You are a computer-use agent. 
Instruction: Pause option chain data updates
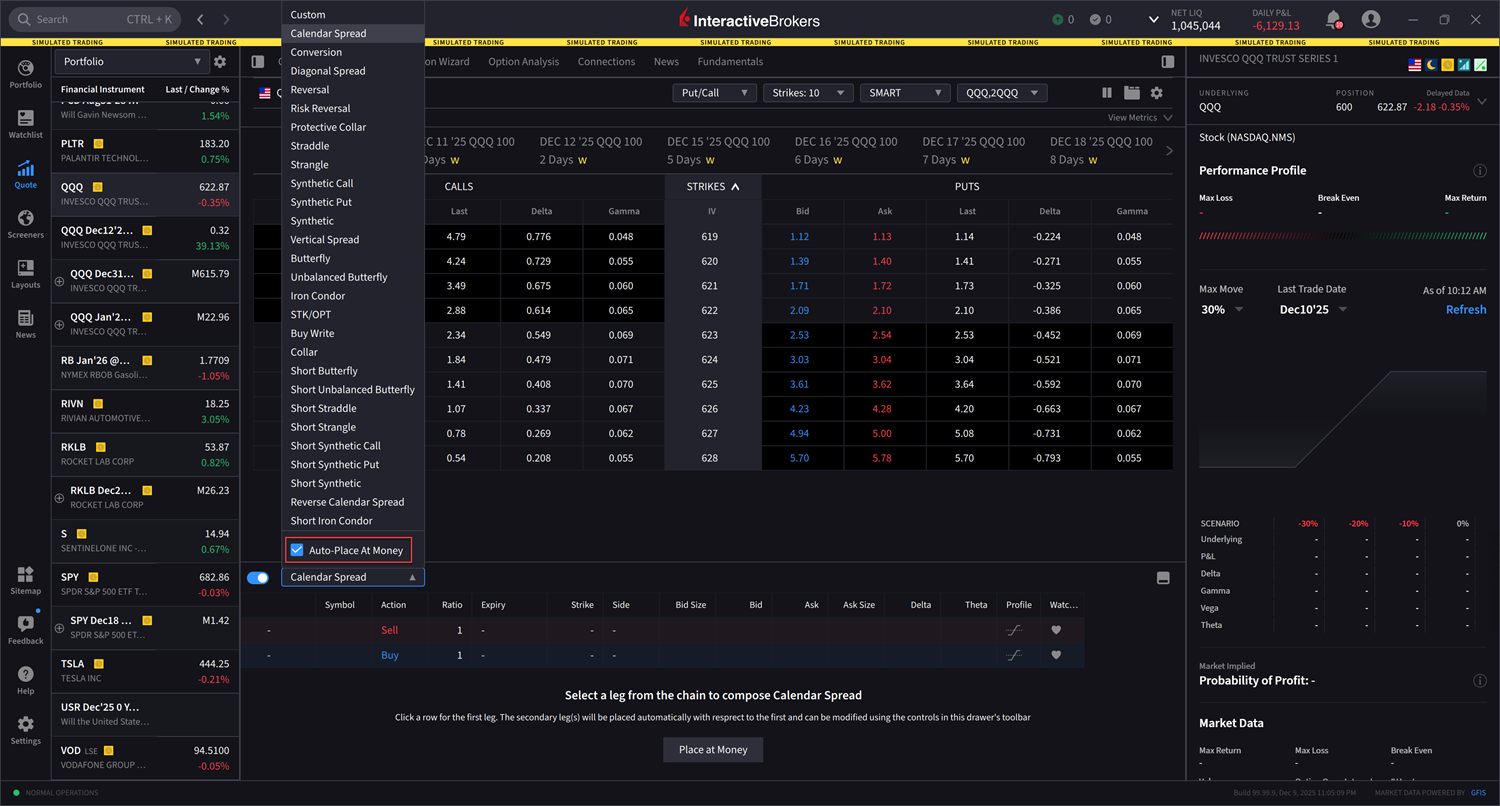[x=1107, y=92]
